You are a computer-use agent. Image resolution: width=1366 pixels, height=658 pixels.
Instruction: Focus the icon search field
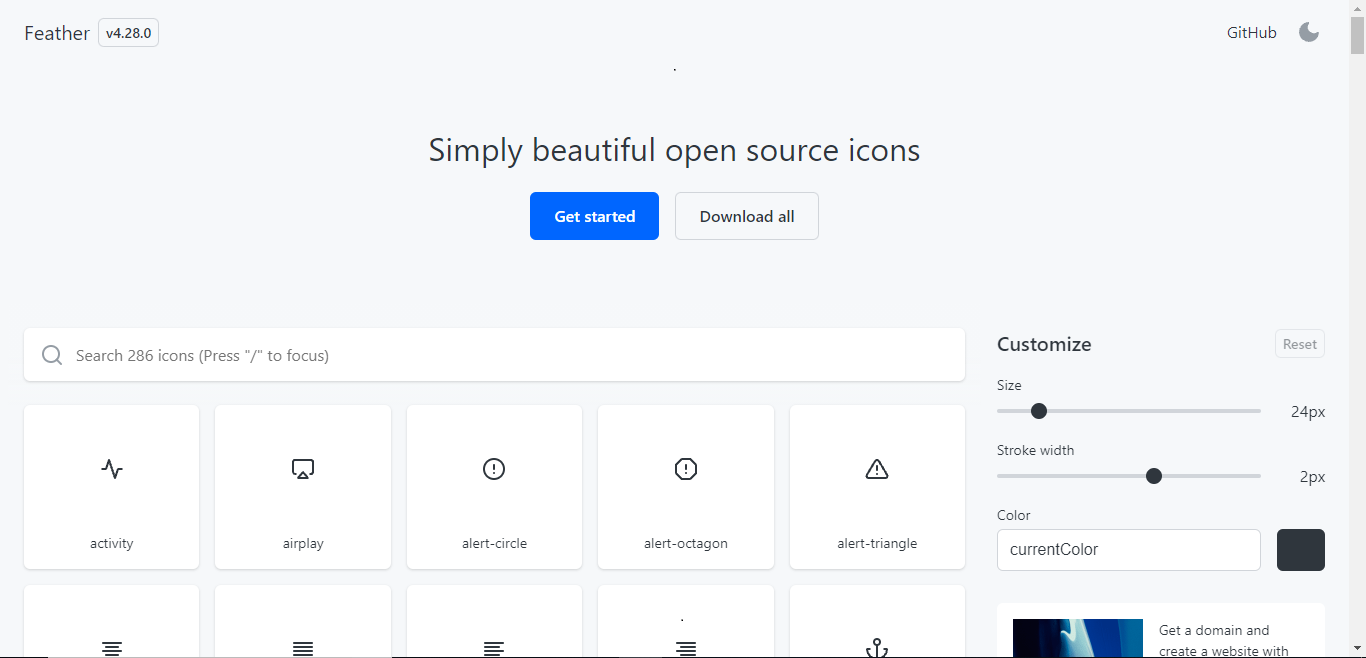click(494, 355)
